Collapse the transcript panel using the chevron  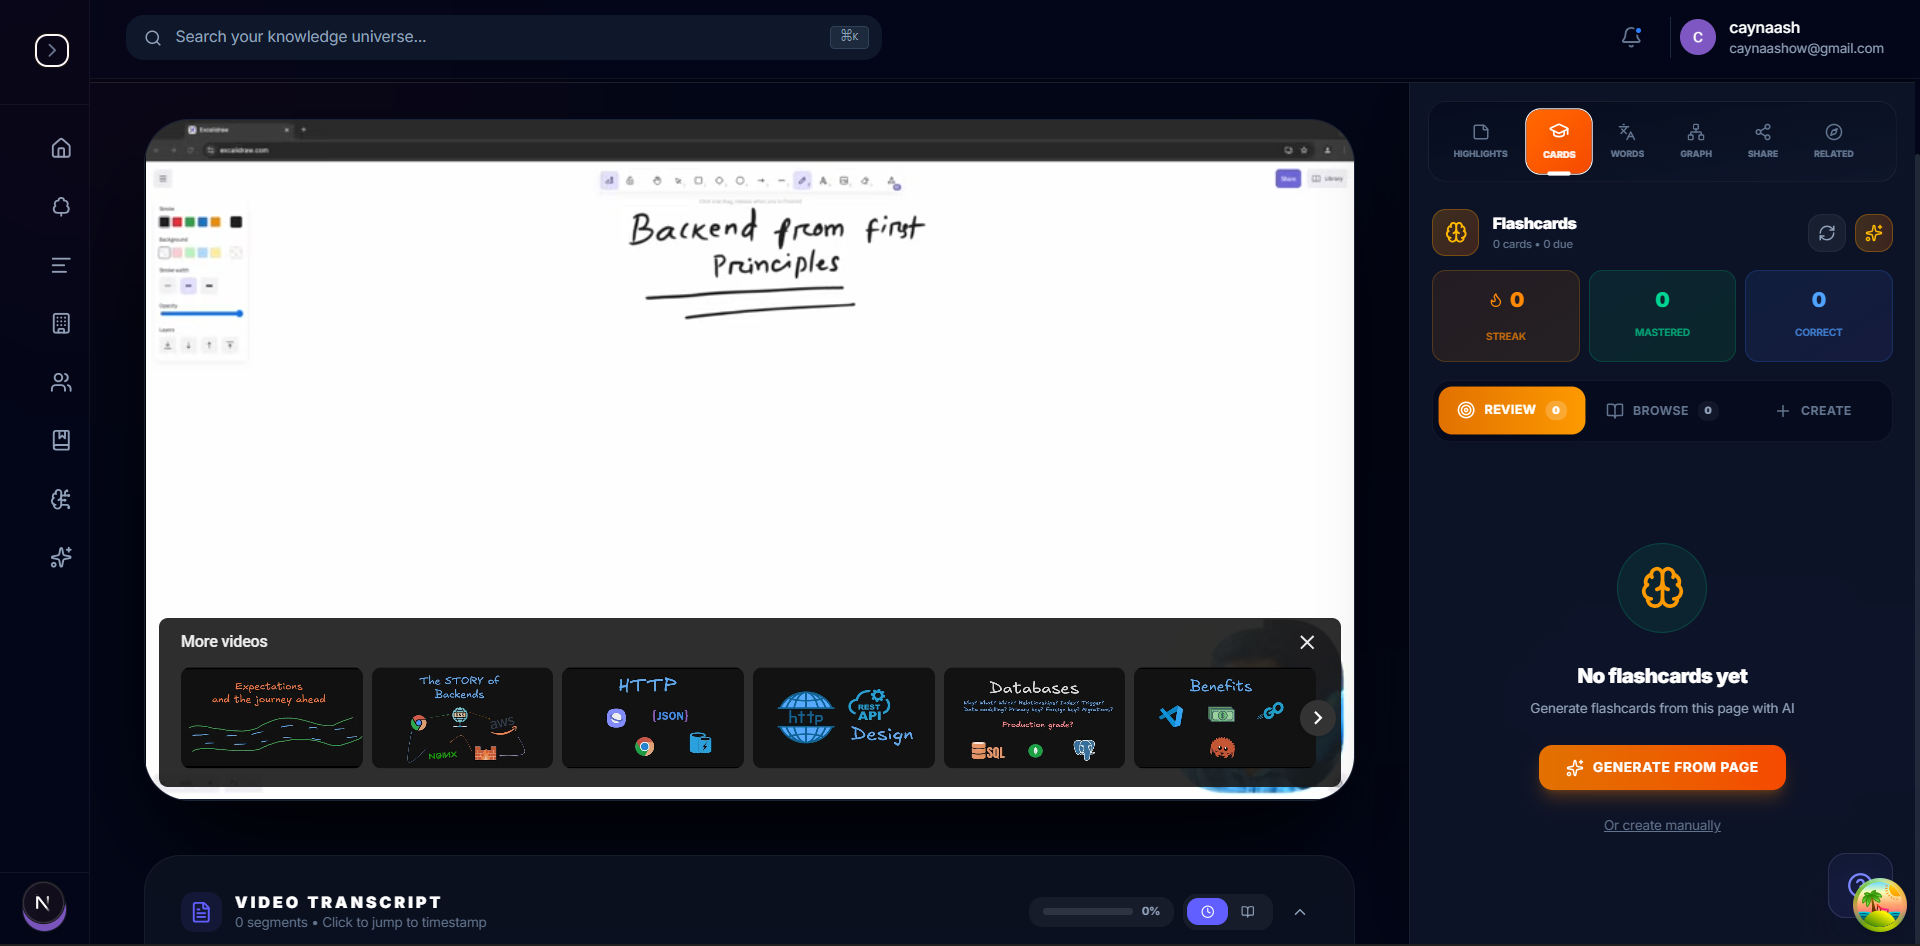(1301, 911)
